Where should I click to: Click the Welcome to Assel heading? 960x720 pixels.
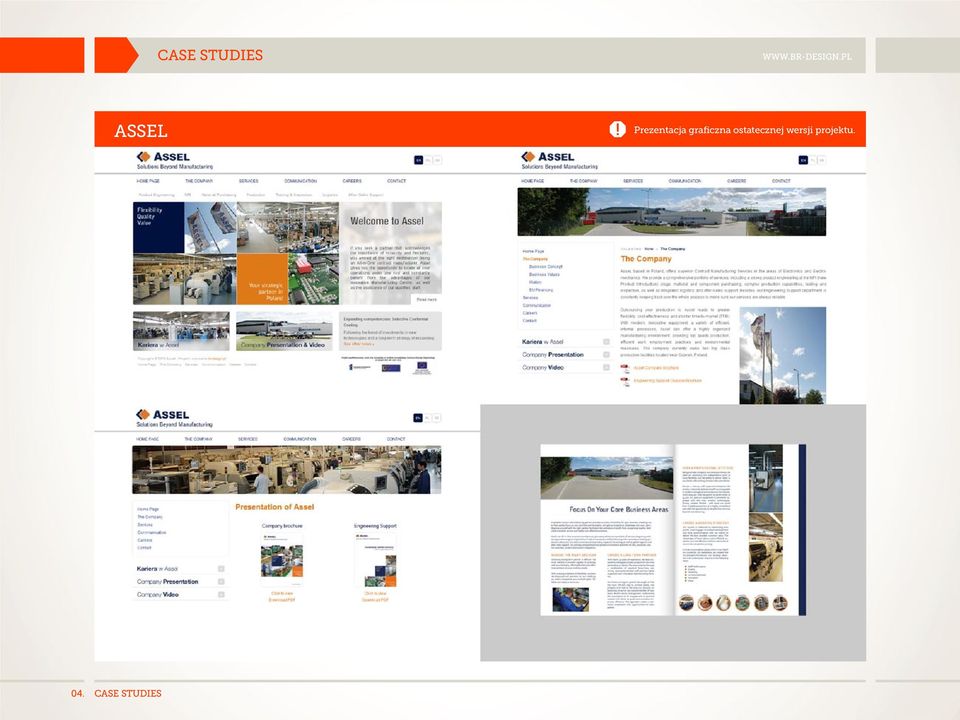[x=387, y=221]
